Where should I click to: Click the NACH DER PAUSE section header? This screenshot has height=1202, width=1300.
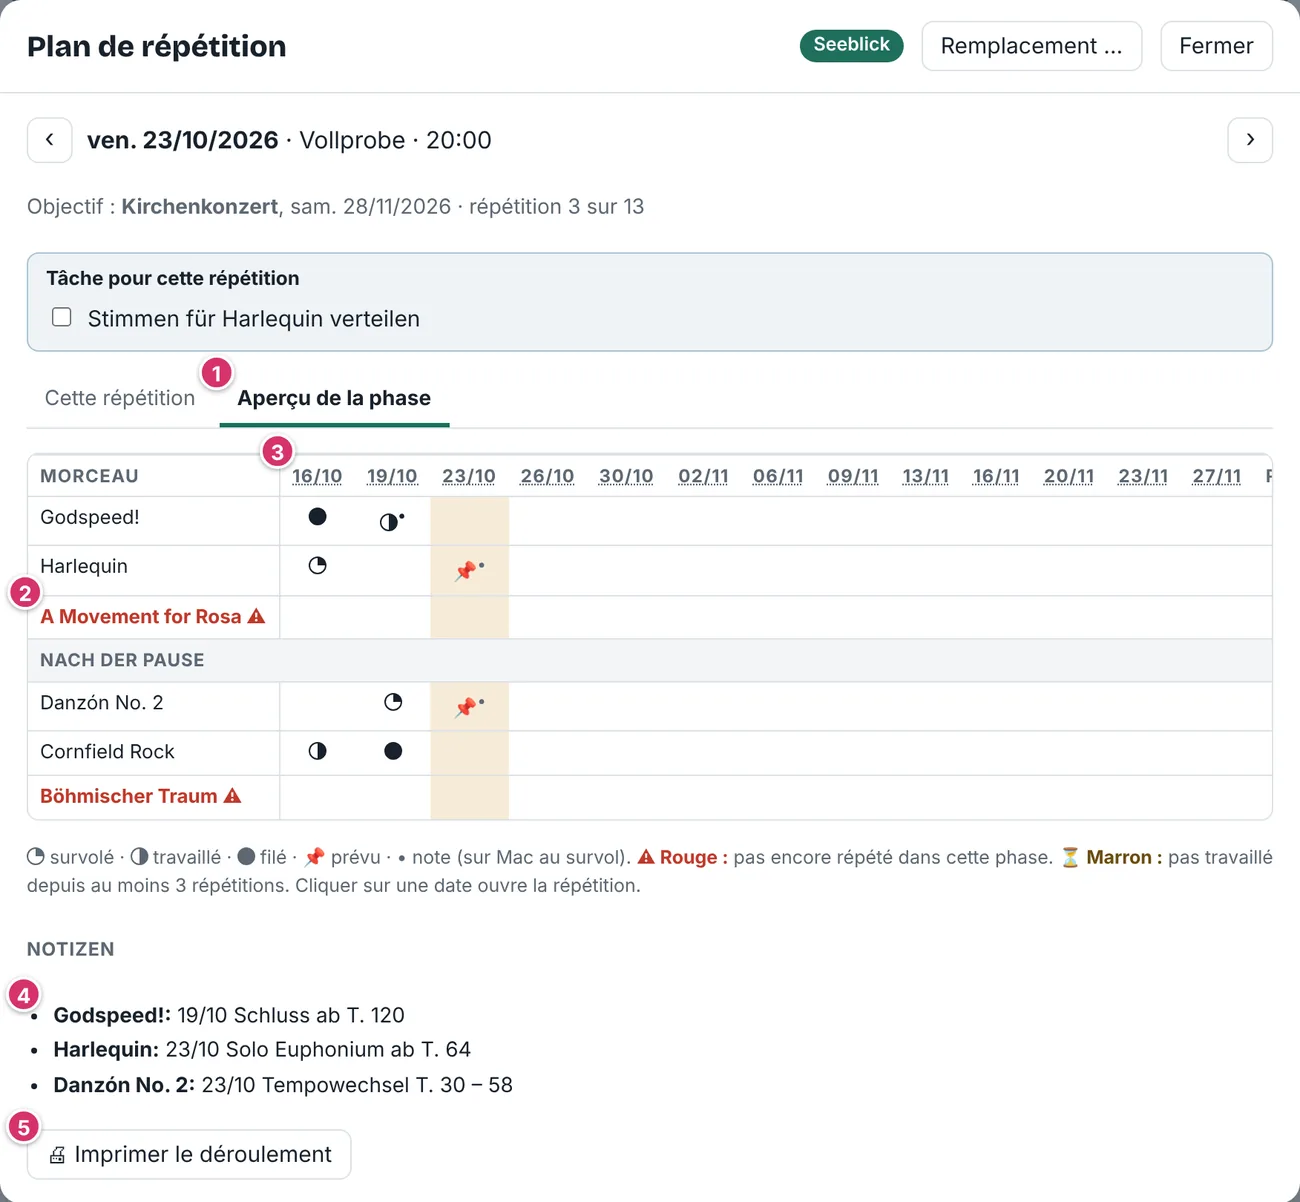[x=650, y=660]
